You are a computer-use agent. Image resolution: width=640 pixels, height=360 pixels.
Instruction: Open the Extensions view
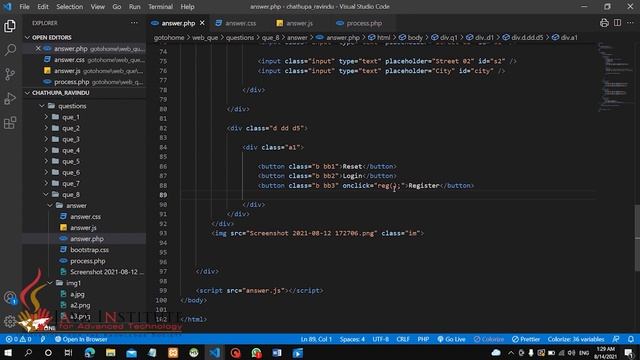10,122
